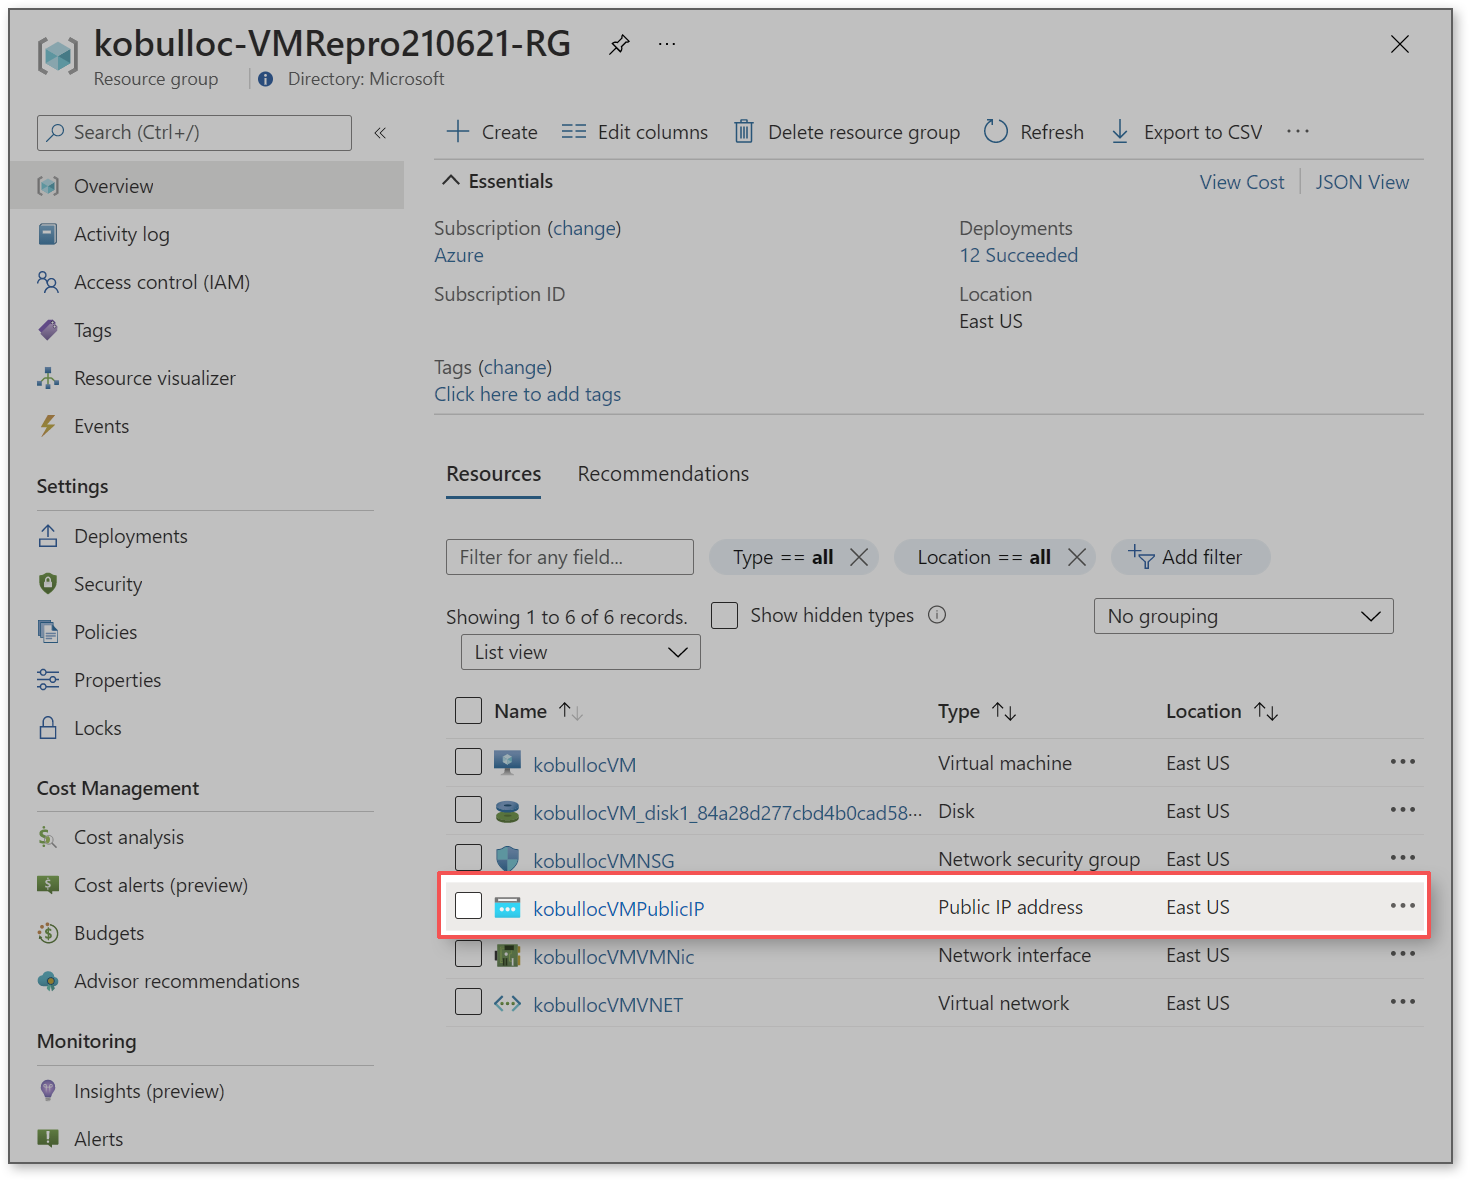Image resolution: width=1469 pixels, height=1180 pixels.
Task: Open the List view dropdown
Action: pos(580,652)
